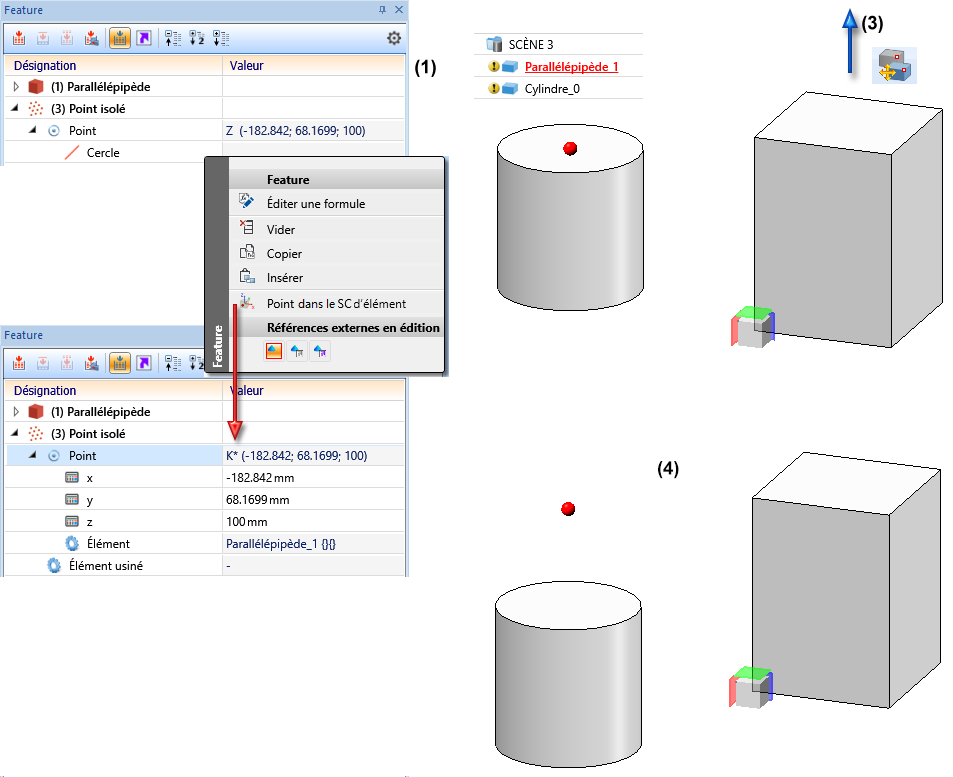The width and height of the screenshot is (953, 777).
Task: Choose Point dans le SC d'élément
Action: pyautogui.click(x=337, y=303)
